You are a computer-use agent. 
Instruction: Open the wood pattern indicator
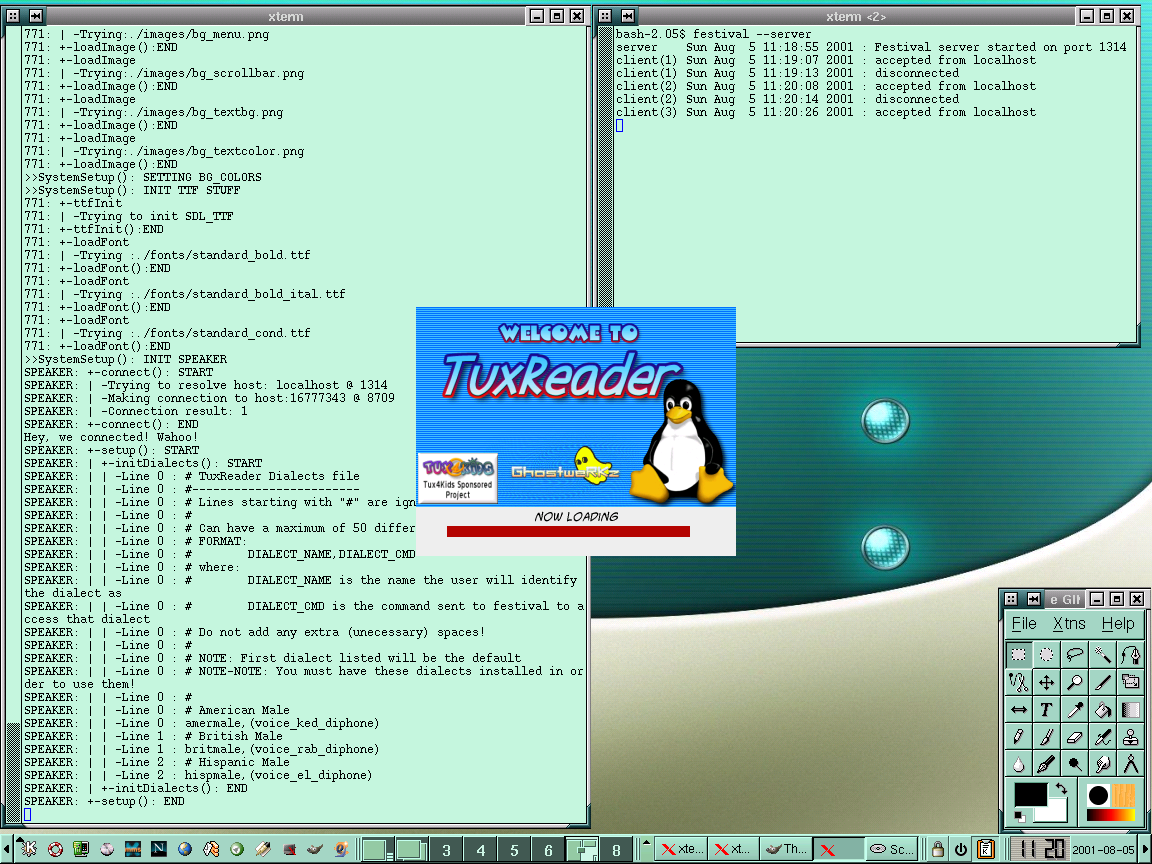[x=1123, y=795]
